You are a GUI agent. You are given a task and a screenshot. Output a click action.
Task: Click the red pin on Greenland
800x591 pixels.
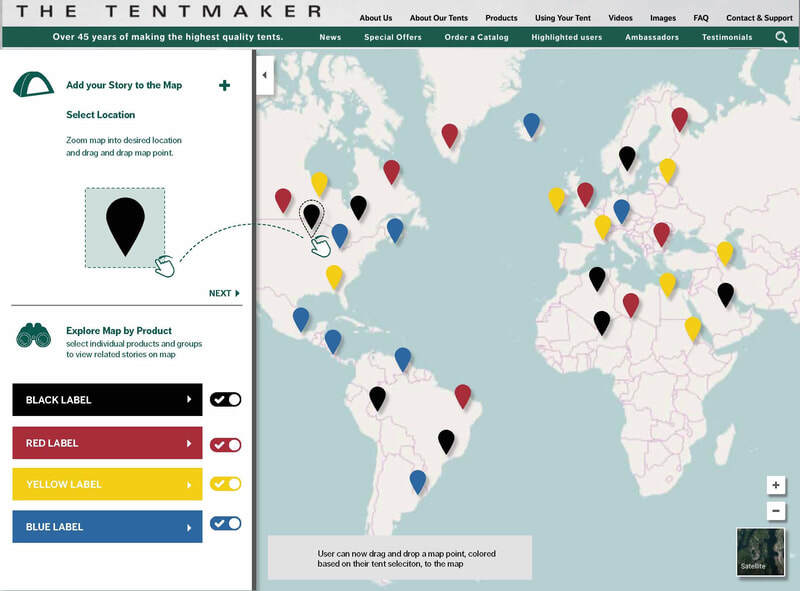click(449, 136)
